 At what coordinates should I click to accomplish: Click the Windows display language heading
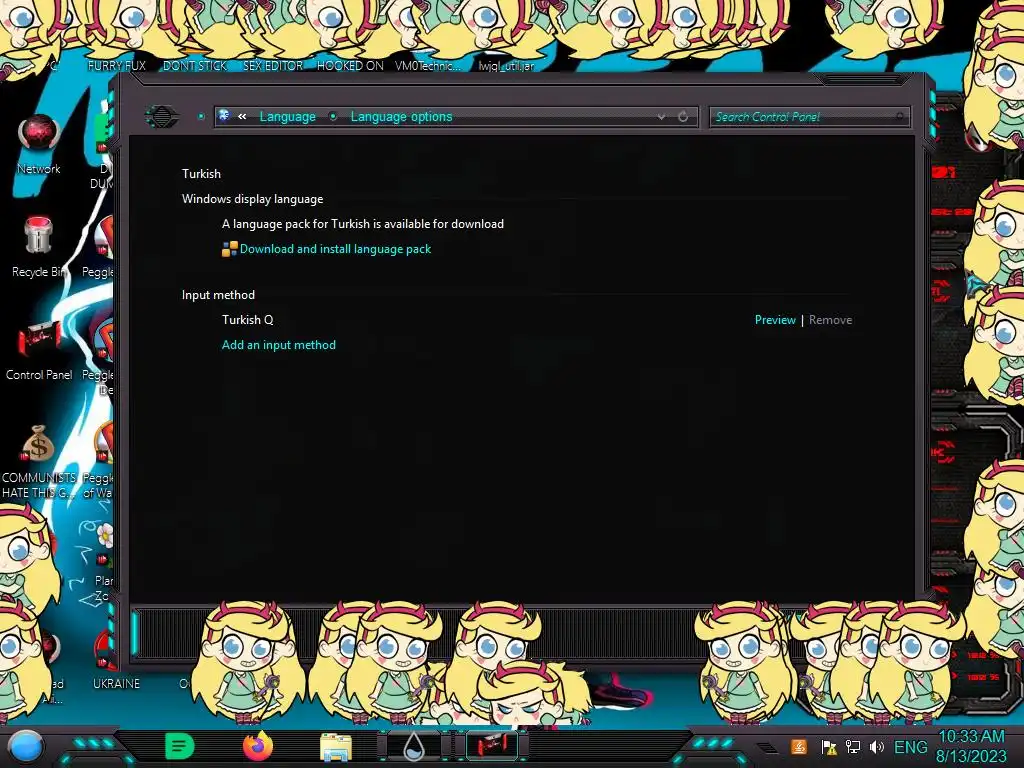click(252, 199)
